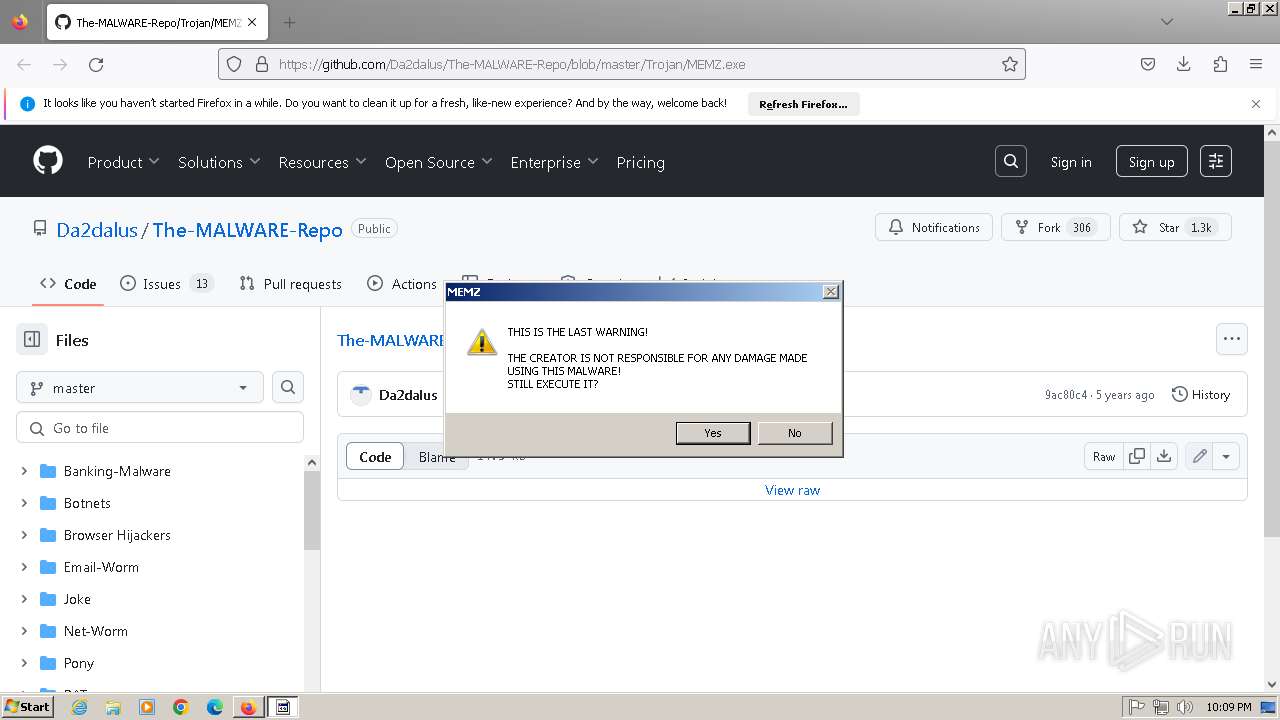This screenshot has height=720, width=1280.
Task: Expand the Solutions menu
Action: point(219,162)
